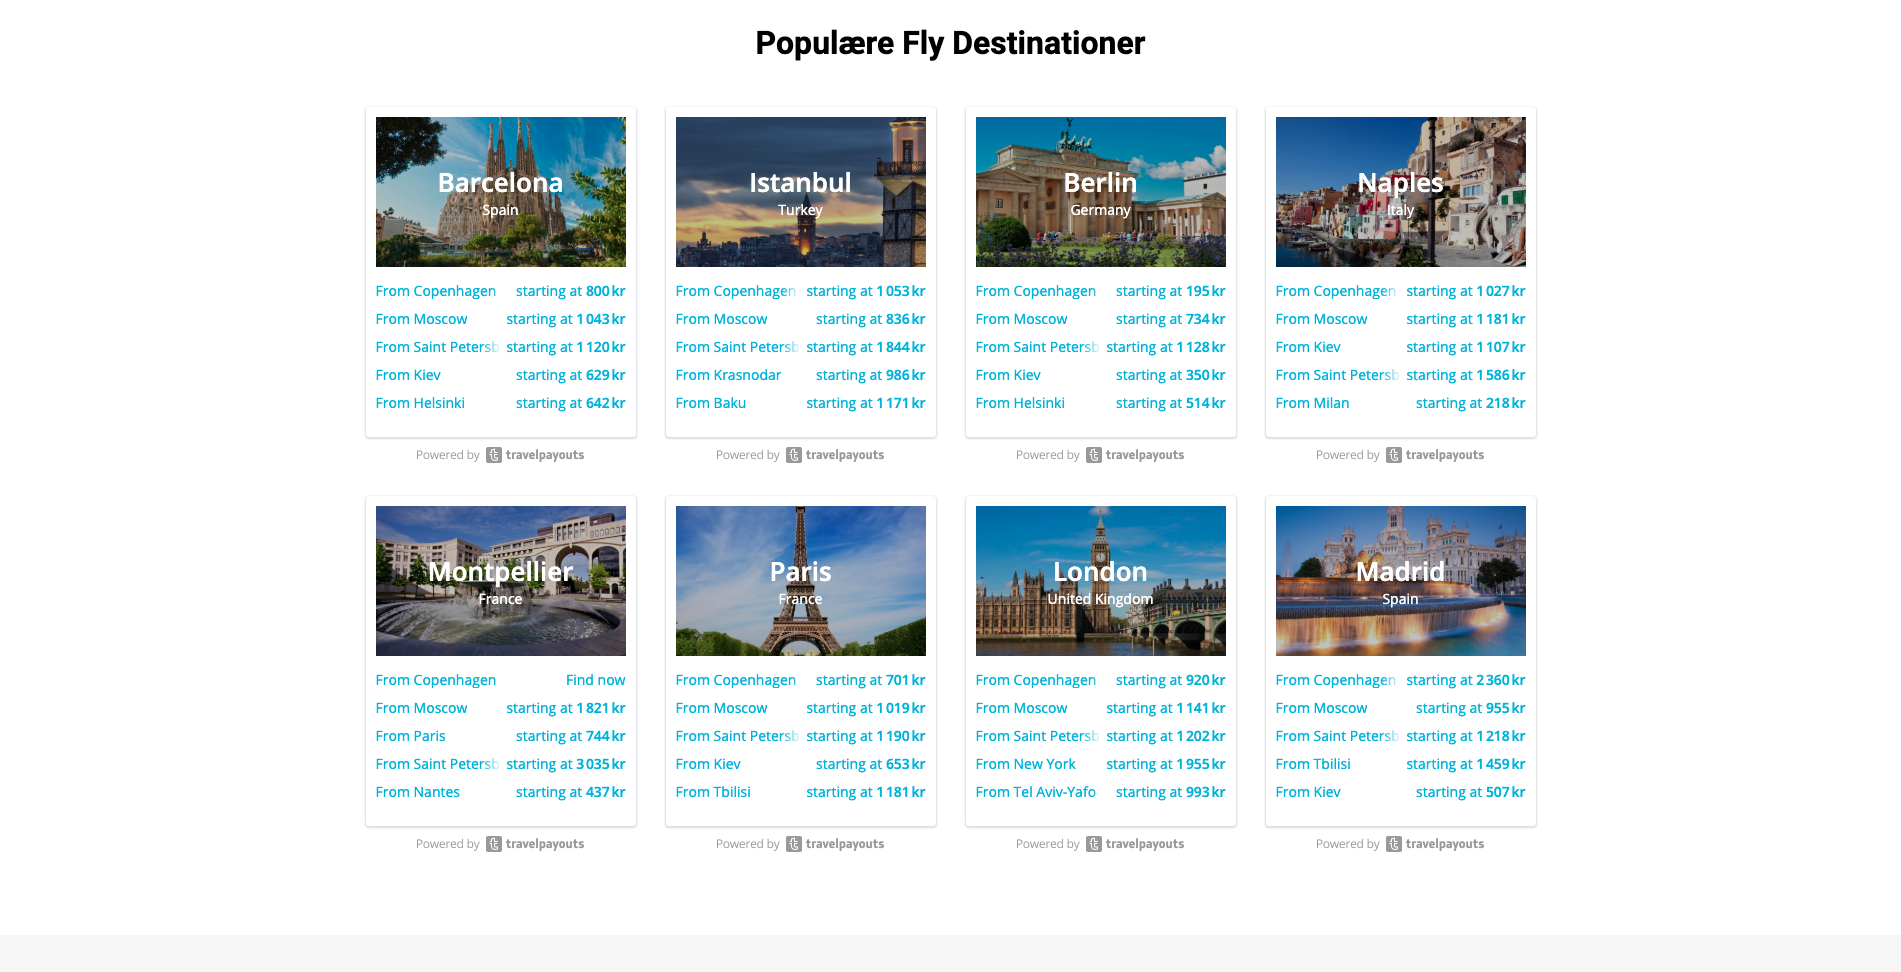
Task: Open the Istanbul destination image
Action: (800, 192)
